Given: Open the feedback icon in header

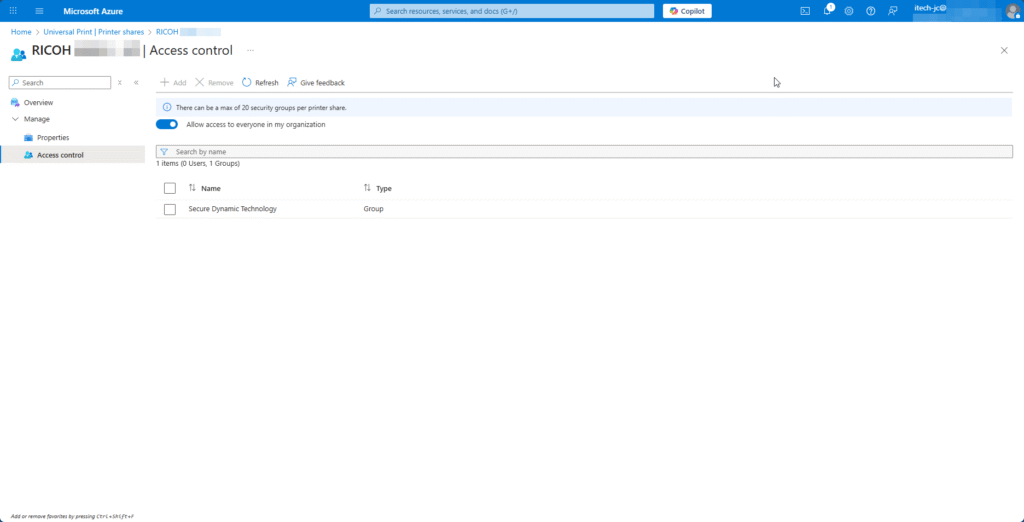Looking at the screenshot, I should coord(892,11).
